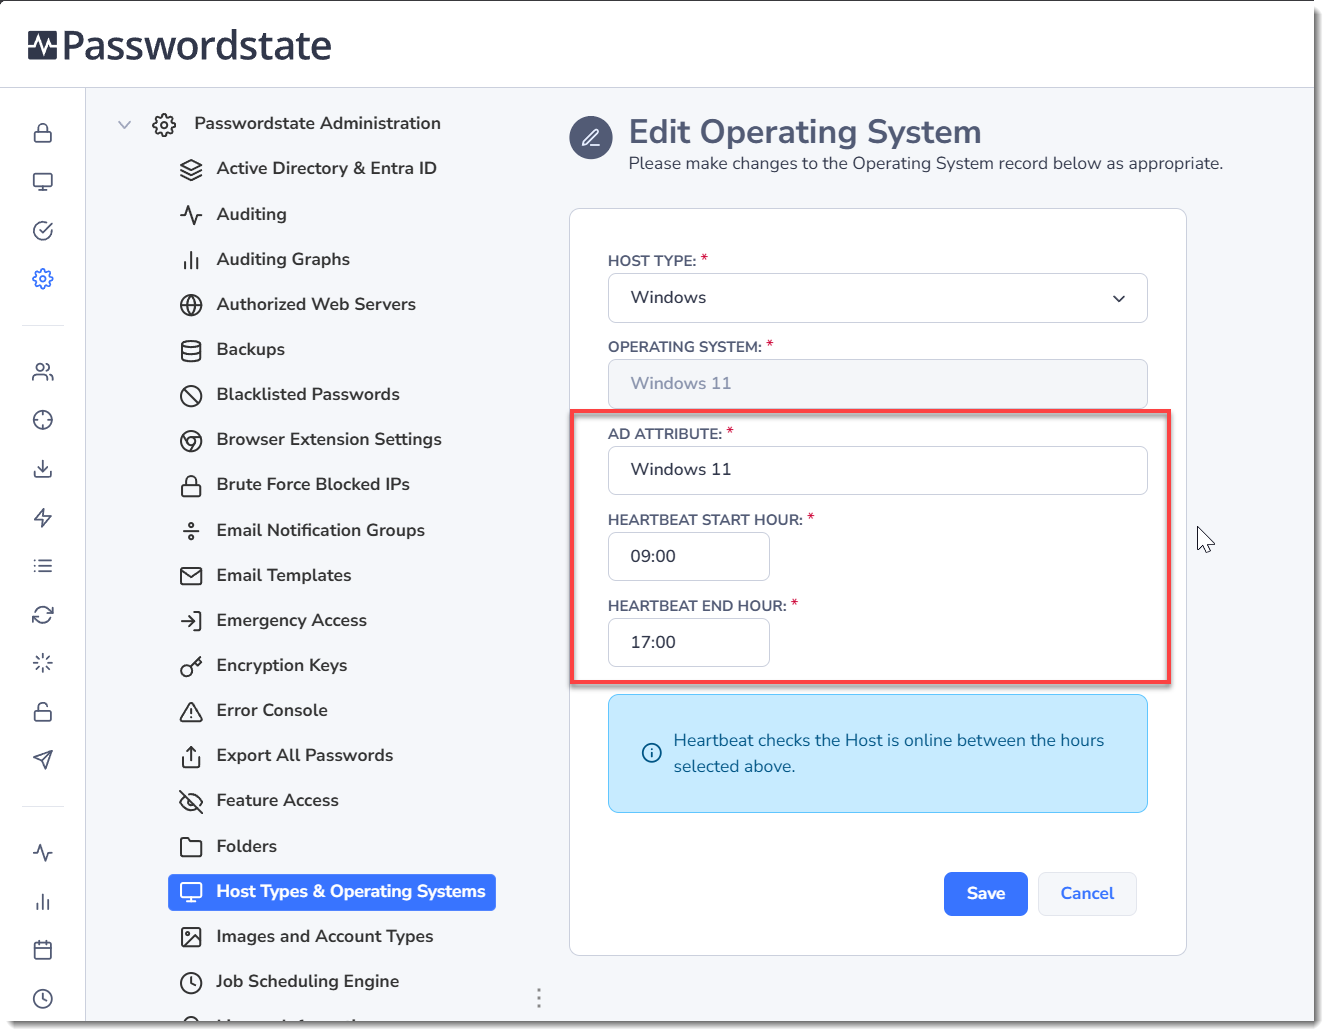Open the activity pulse rail icon
The height and width of the screenshot is (1036, 1329).
[x=43, y=853]
